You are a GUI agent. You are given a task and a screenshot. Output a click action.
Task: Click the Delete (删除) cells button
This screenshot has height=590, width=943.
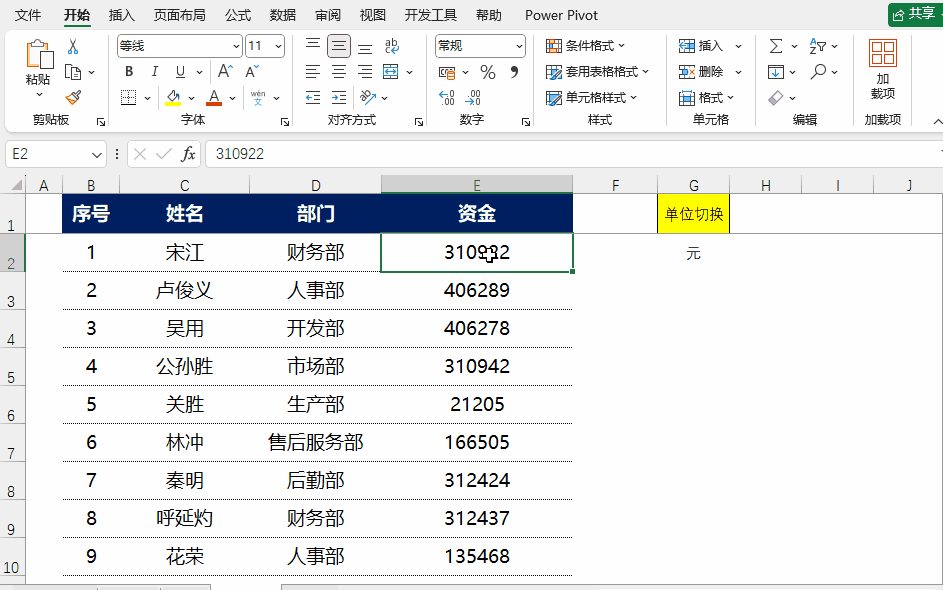[x=701, y=72]
